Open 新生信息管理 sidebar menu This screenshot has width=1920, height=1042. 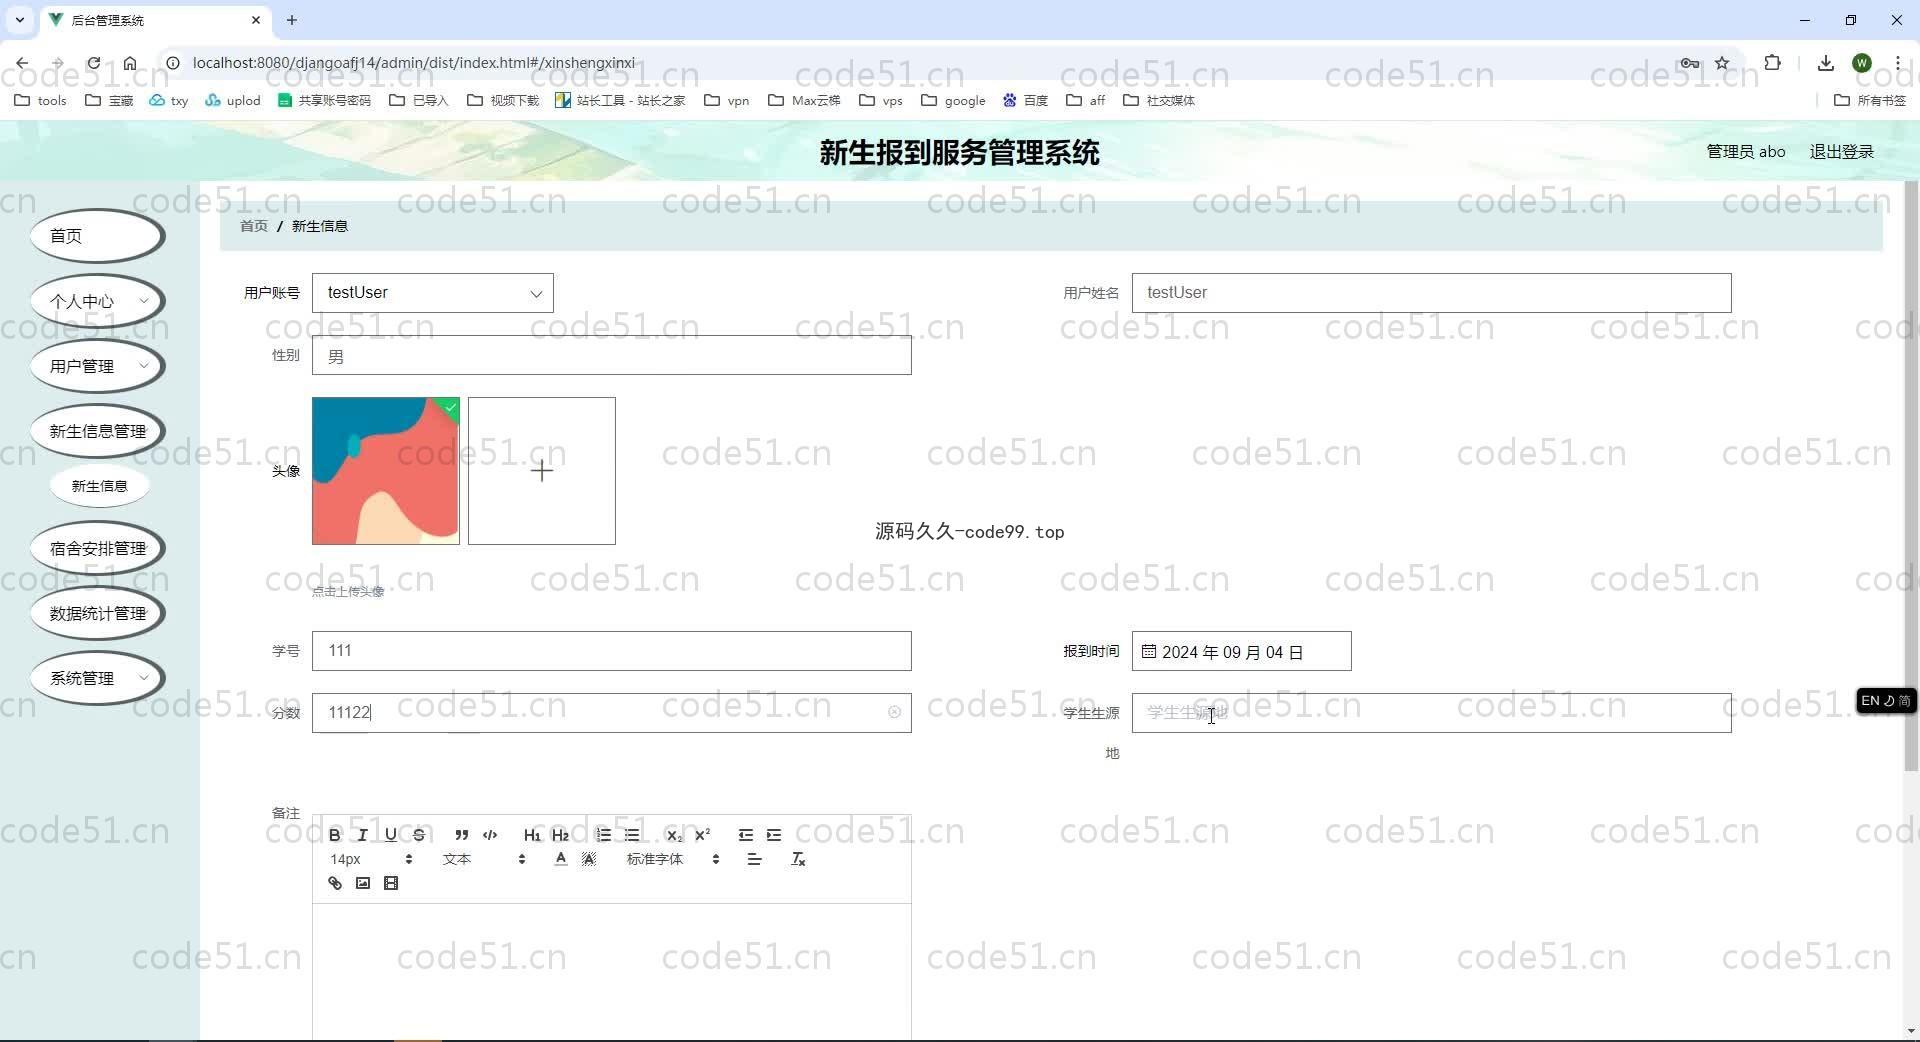pyautogui.click(x=98, y=431)
